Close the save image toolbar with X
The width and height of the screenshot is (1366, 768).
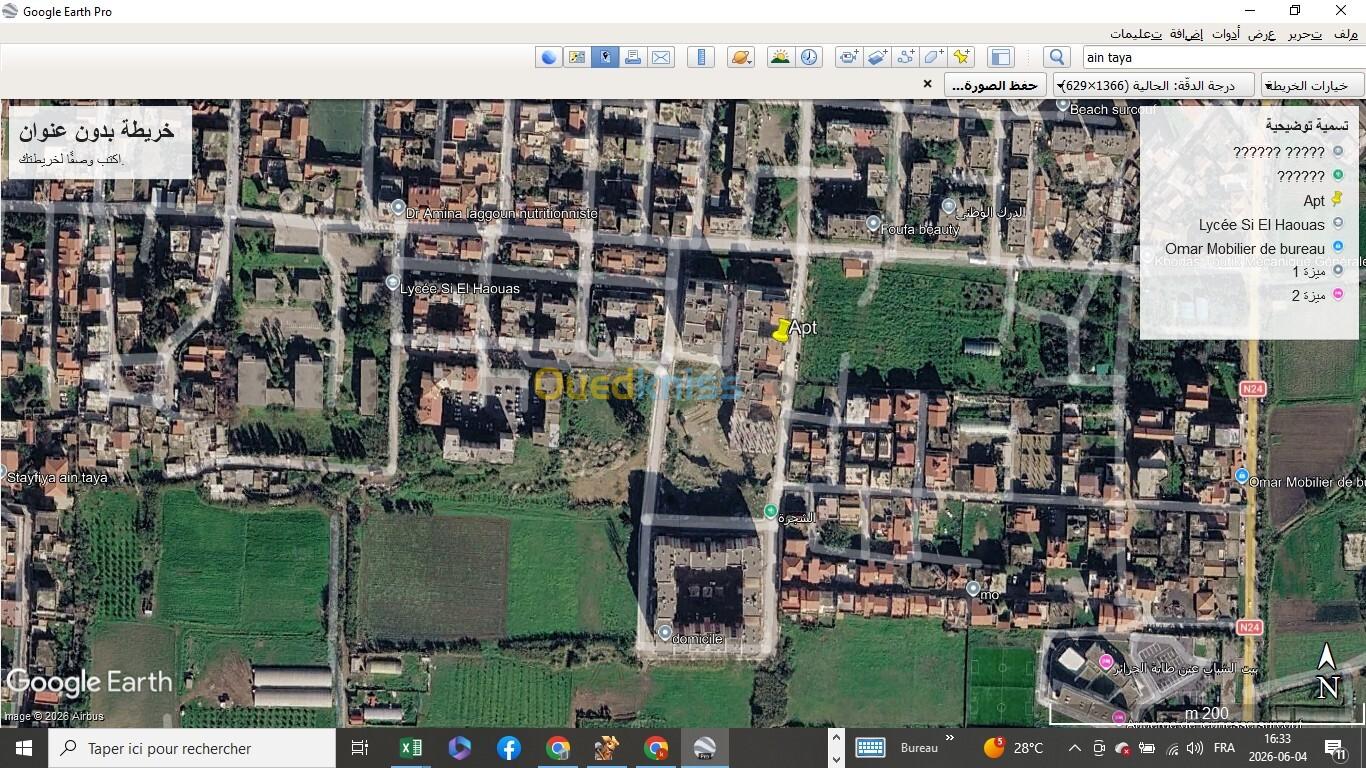927,84
